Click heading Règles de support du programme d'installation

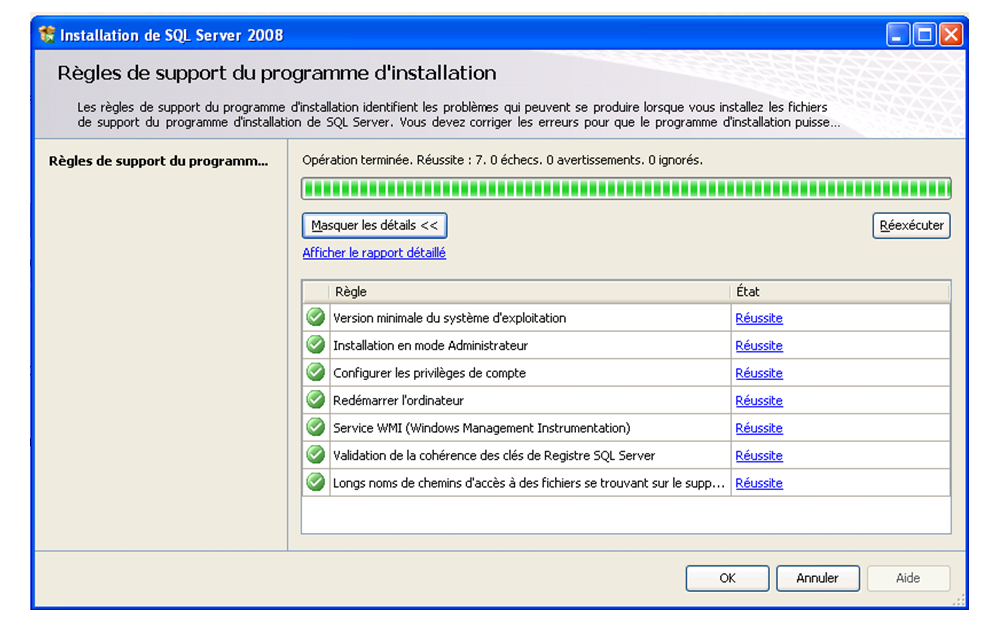click(276, 73)
